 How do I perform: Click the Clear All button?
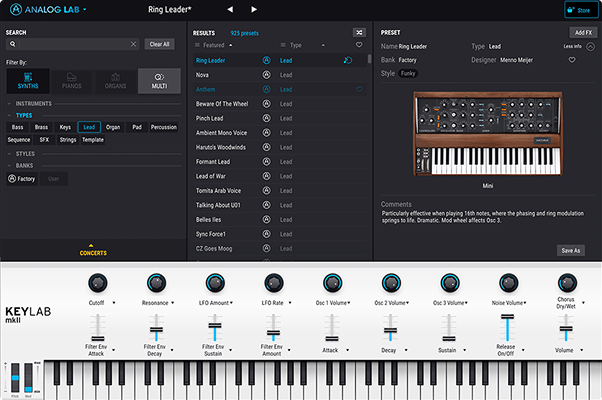pyautogui.click(x=159, y=44)
